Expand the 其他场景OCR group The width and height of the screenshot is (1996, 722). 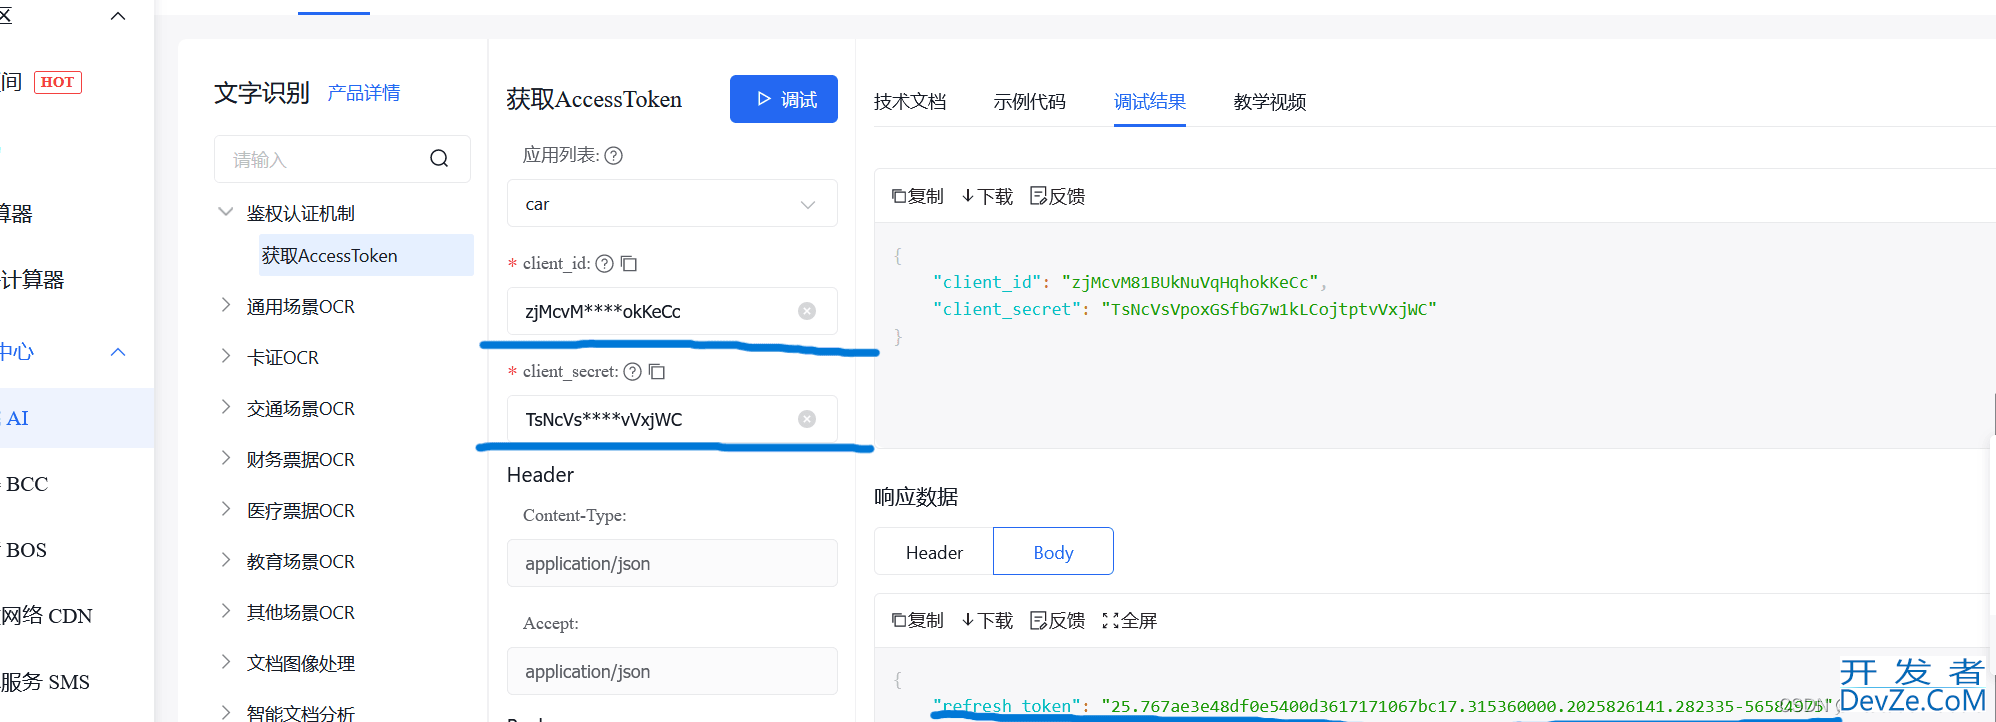(x=226, y=611)
